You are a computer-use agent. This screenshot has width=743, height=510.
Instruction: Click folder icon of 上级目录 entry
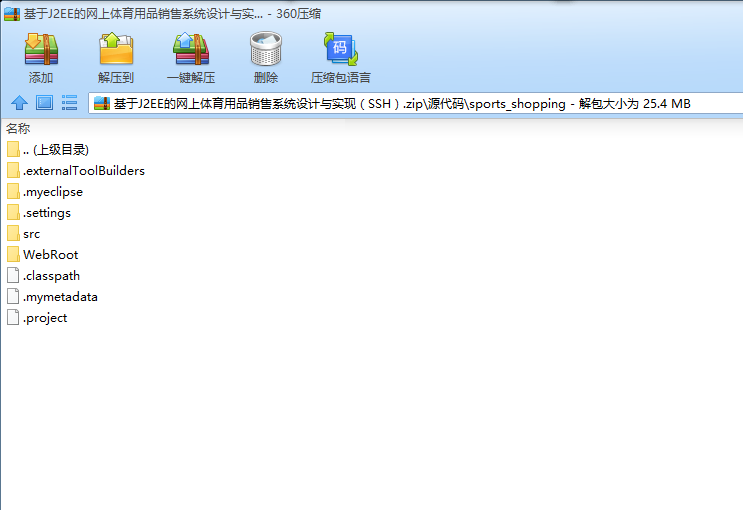tap(13, 150)
